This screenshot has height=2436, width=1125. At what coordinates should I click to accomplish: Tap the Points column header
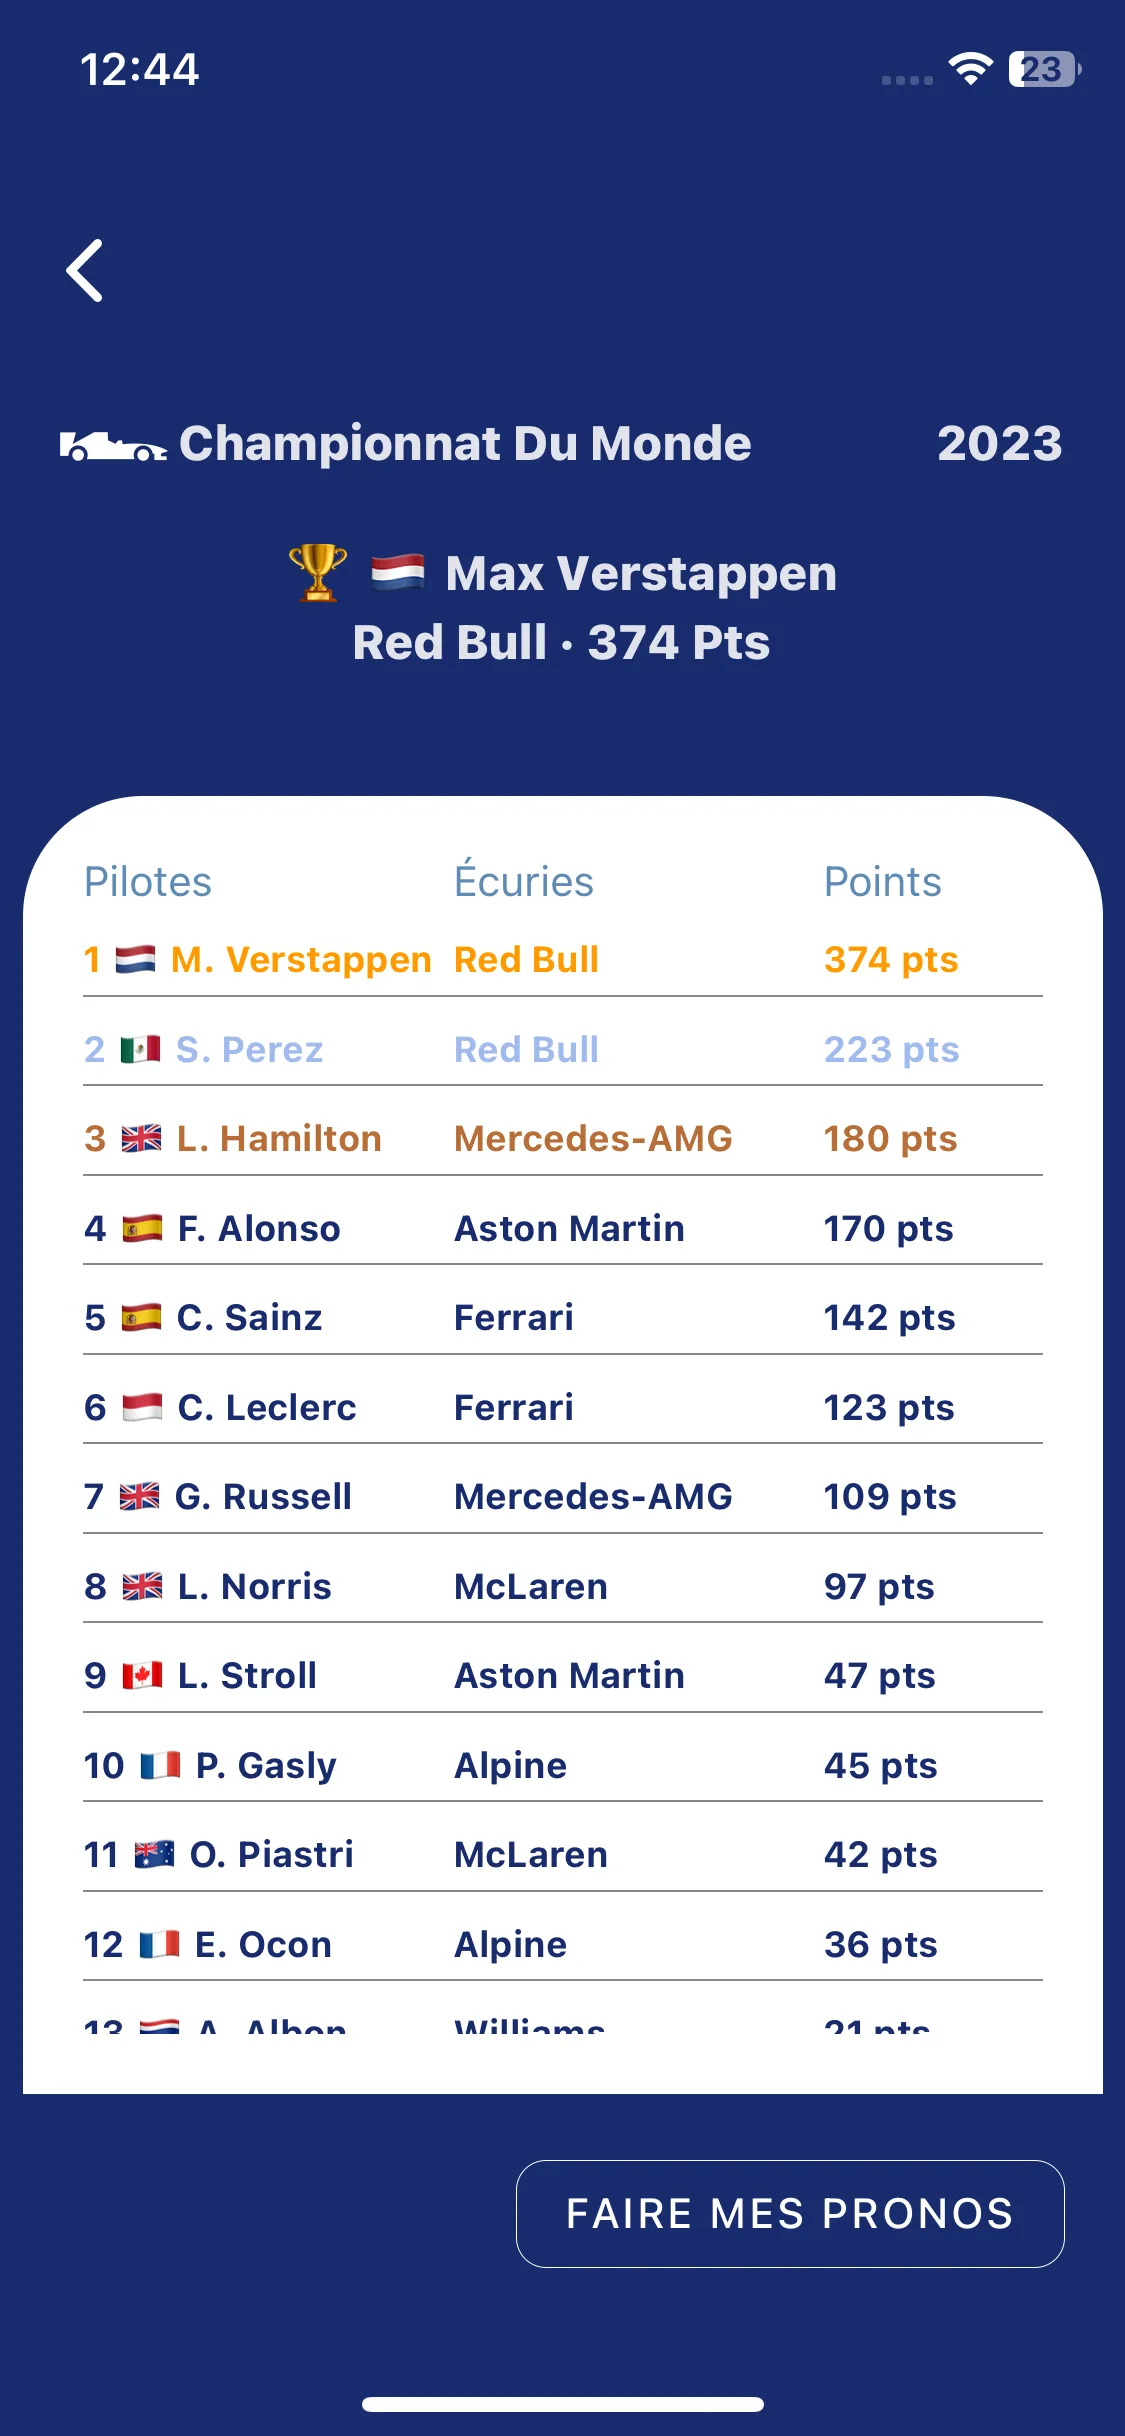pyautogui.click(x=883, y=882)
